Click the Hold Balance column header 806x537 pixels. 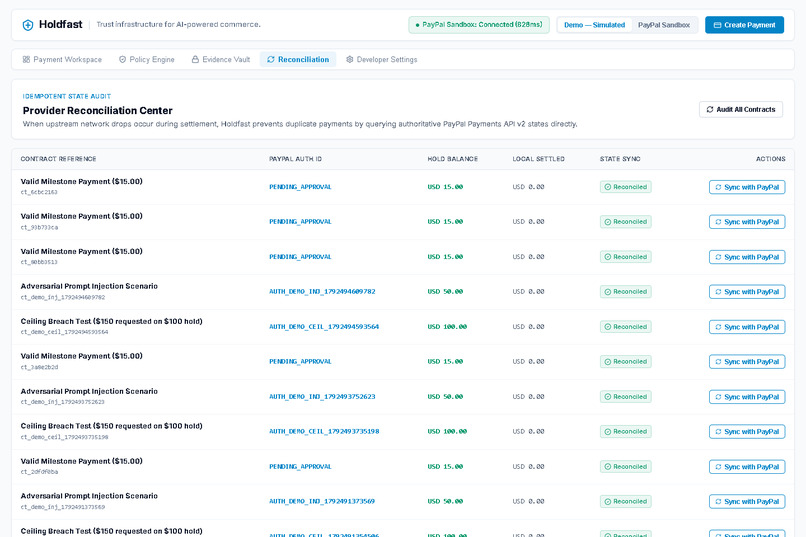[x=453, y=159]
